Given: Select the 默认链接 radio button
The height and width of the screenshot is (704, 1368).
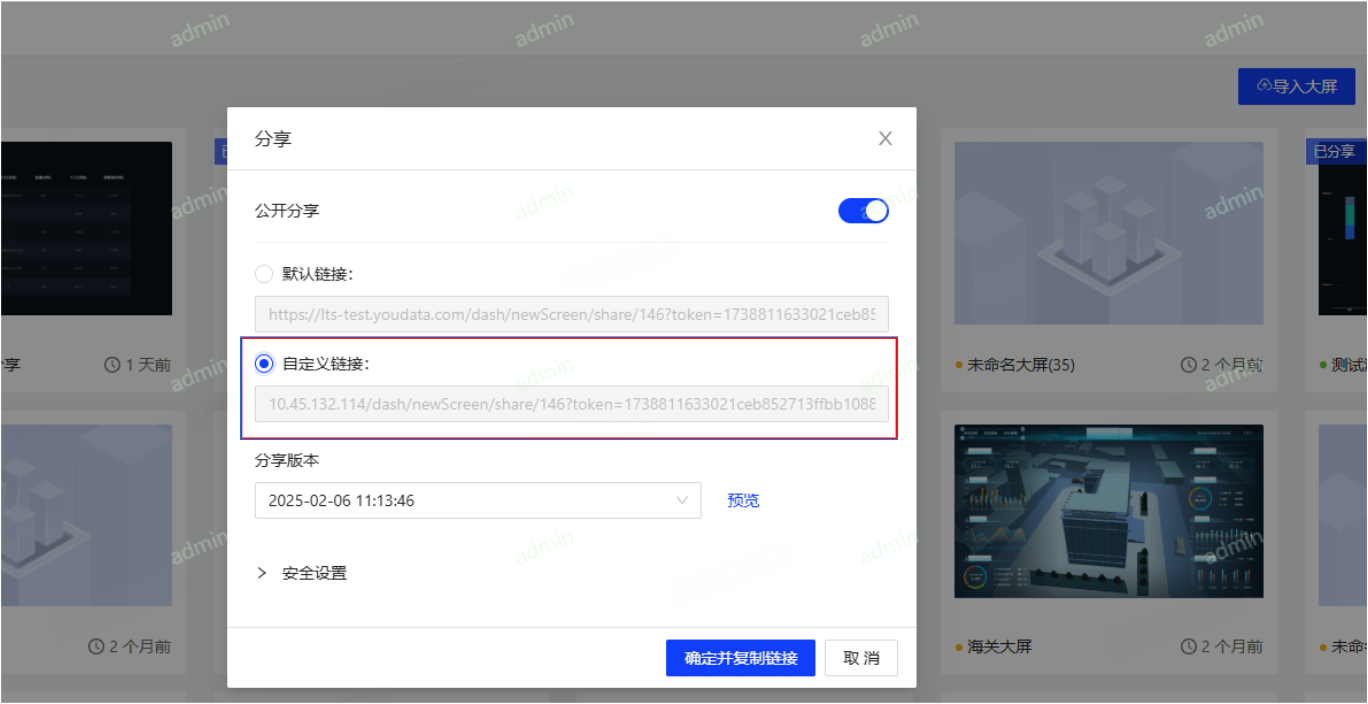Looking at the screenshot, I should [264, 274].
